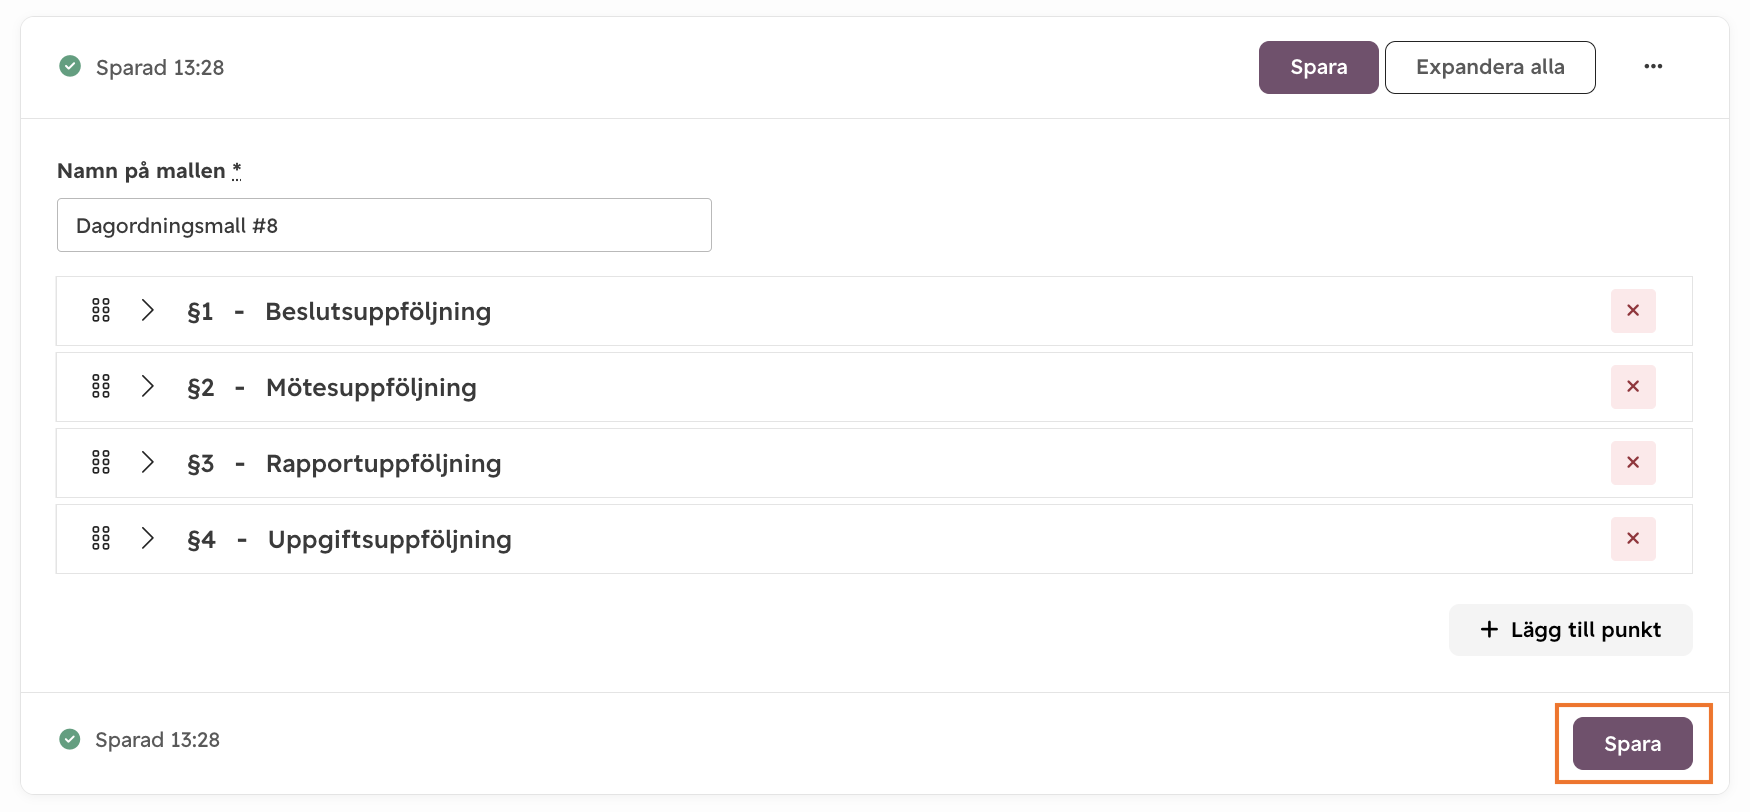
Task: Expand the §3 Rapportuppföljning chevron
Action: point(148,462)
